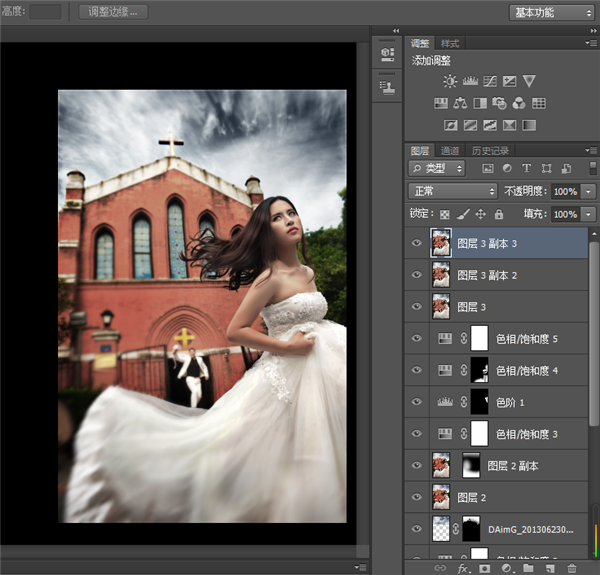Lock image pixels with brush icon
Screen dimensions: 600x575
tap(463, 214)
